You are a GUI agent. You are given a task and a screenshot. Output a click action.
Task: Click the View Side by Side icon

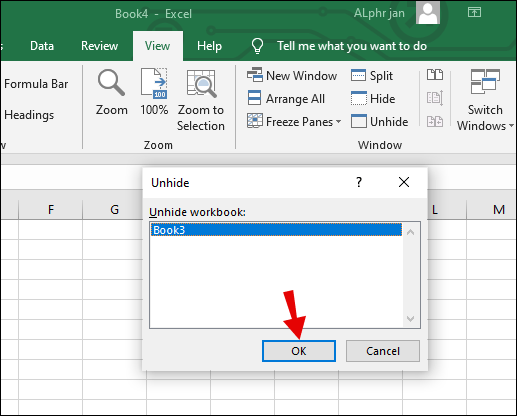tap(435, 75)
